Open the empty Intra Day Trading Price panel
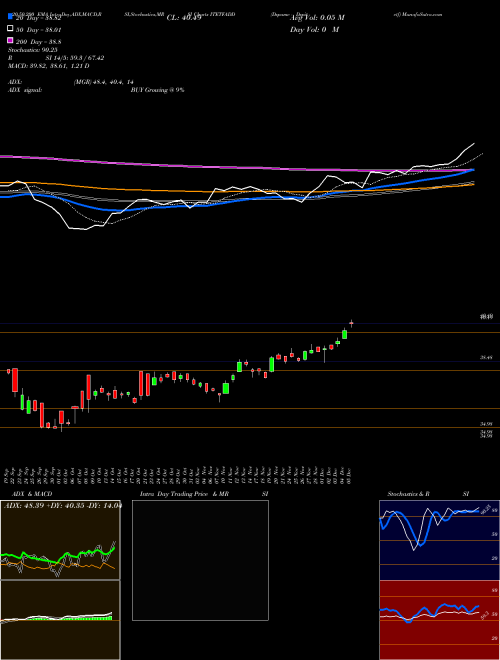This screenshot has width=500, height=660. (x=200, y=560)
